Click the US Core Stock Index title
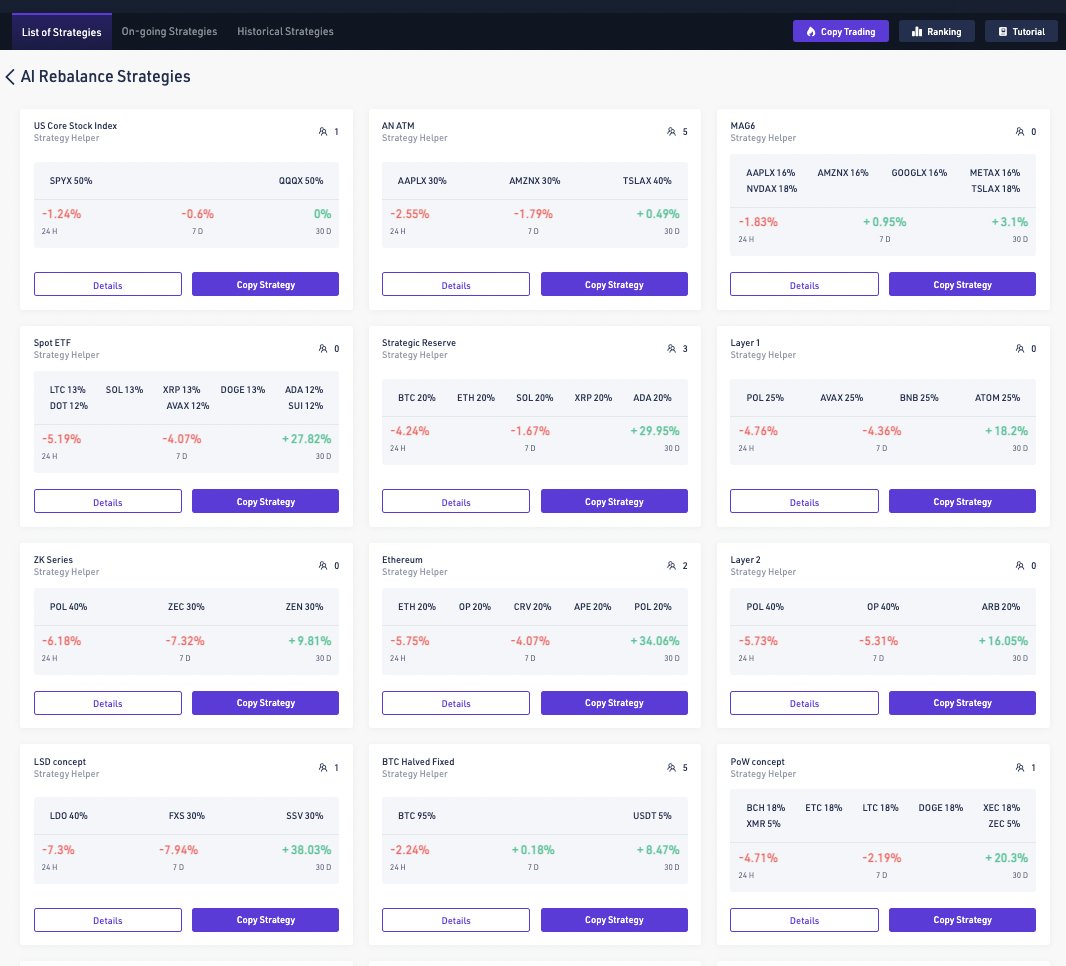 click(x=75, y=126)
